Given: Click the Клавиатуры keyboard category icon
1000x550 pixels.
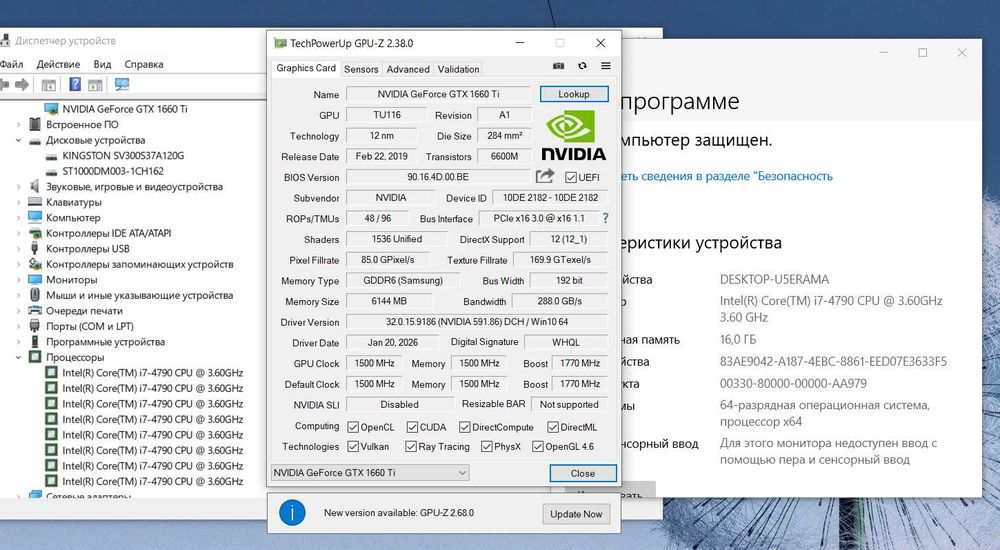Looking at the screenshot, I should [35, 202].
